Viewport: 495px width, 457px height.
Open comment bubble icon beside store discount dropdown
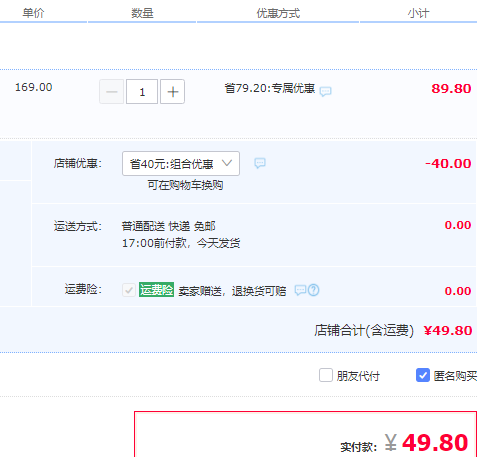pos(260,163)
